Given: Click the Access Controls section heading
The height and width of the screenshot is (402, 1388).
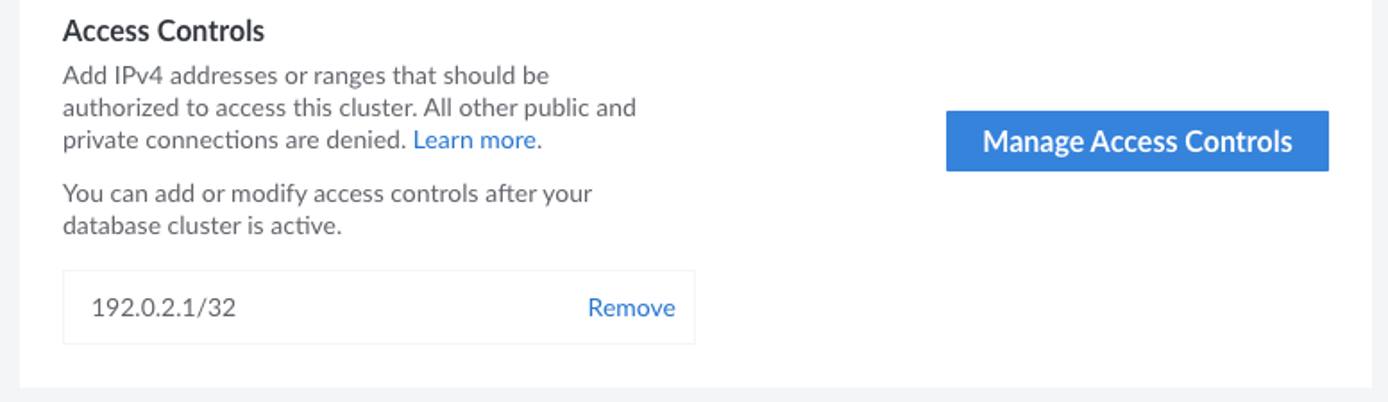Looking at the screenshot, I should point(164,31).
